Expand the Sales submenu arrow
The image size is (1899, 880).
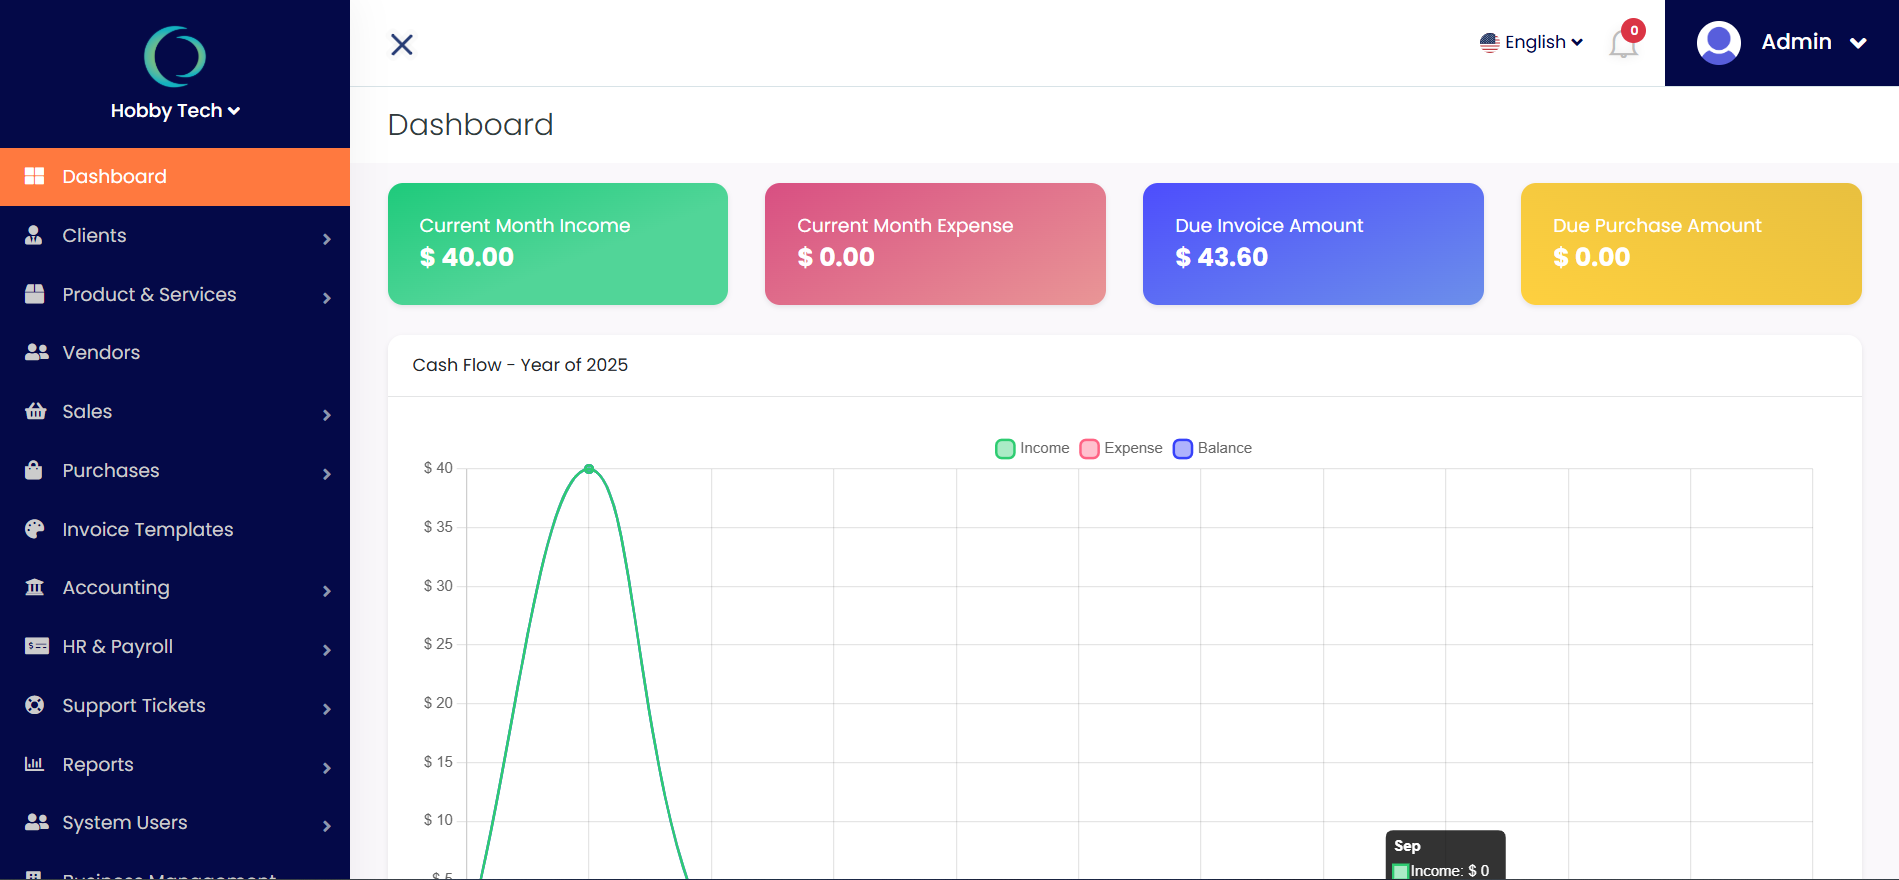(x=326, y=415)
